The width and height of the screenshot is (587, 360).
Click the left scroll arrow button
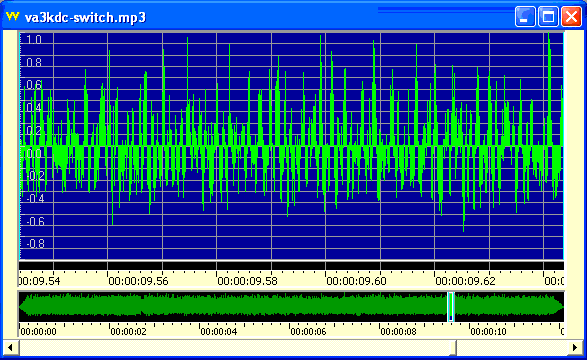pyautogui.click(x=10, y=348)
